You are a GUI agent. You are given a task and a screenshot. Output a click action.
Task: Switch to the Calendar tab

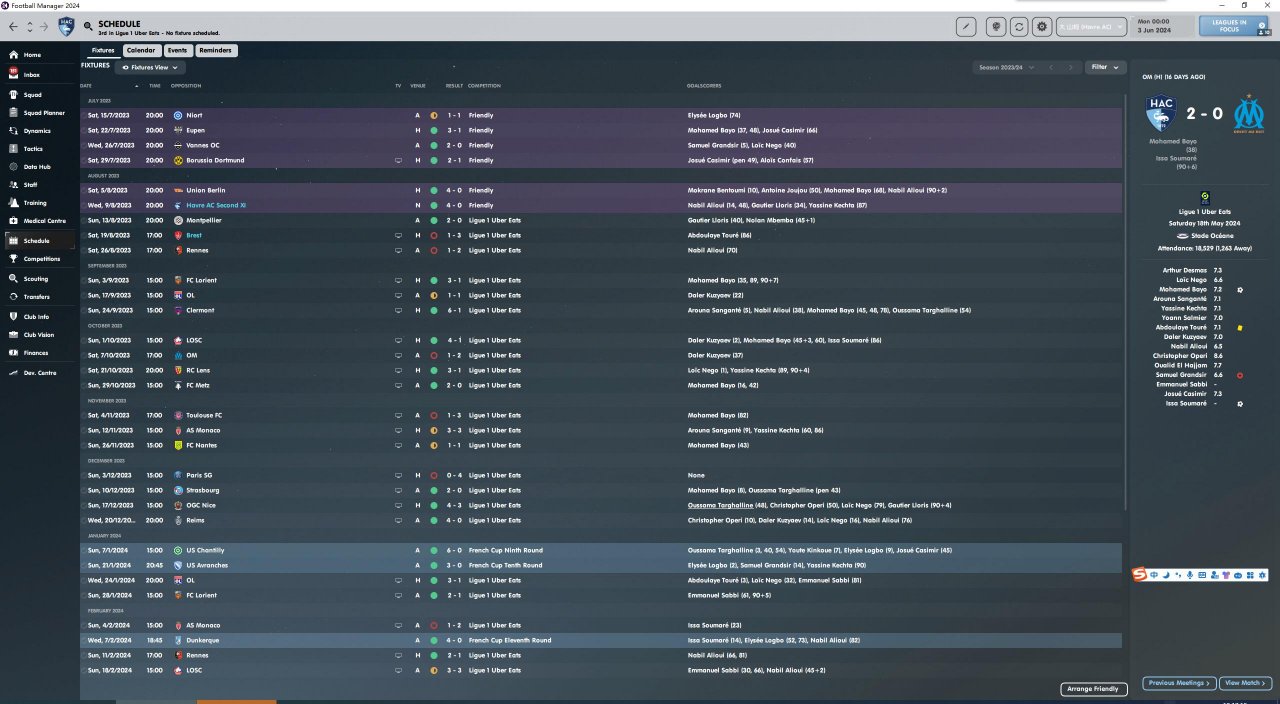click(x=141, y=50)
